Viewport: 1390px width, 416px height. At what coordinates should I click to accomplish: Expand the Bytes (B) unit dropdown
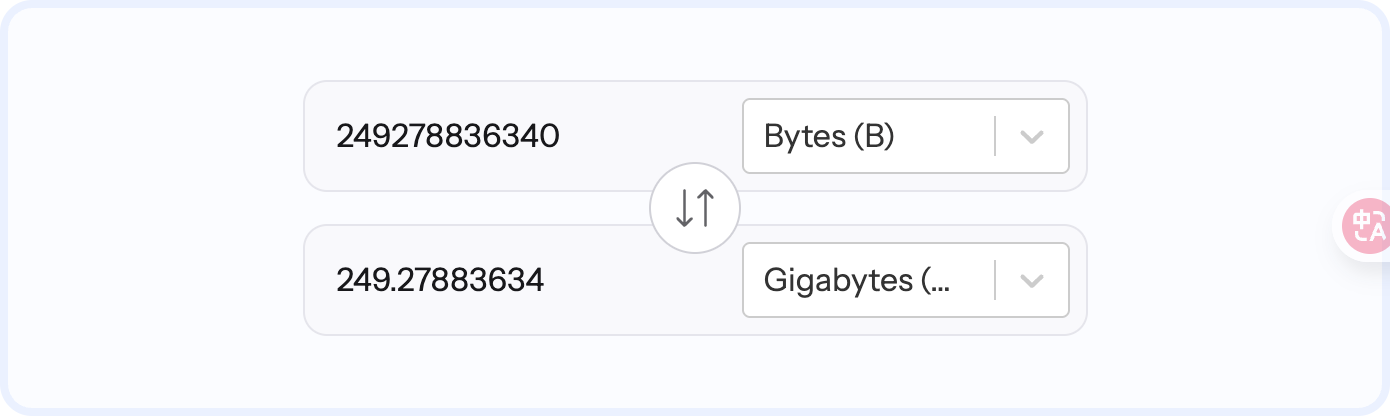905,136
